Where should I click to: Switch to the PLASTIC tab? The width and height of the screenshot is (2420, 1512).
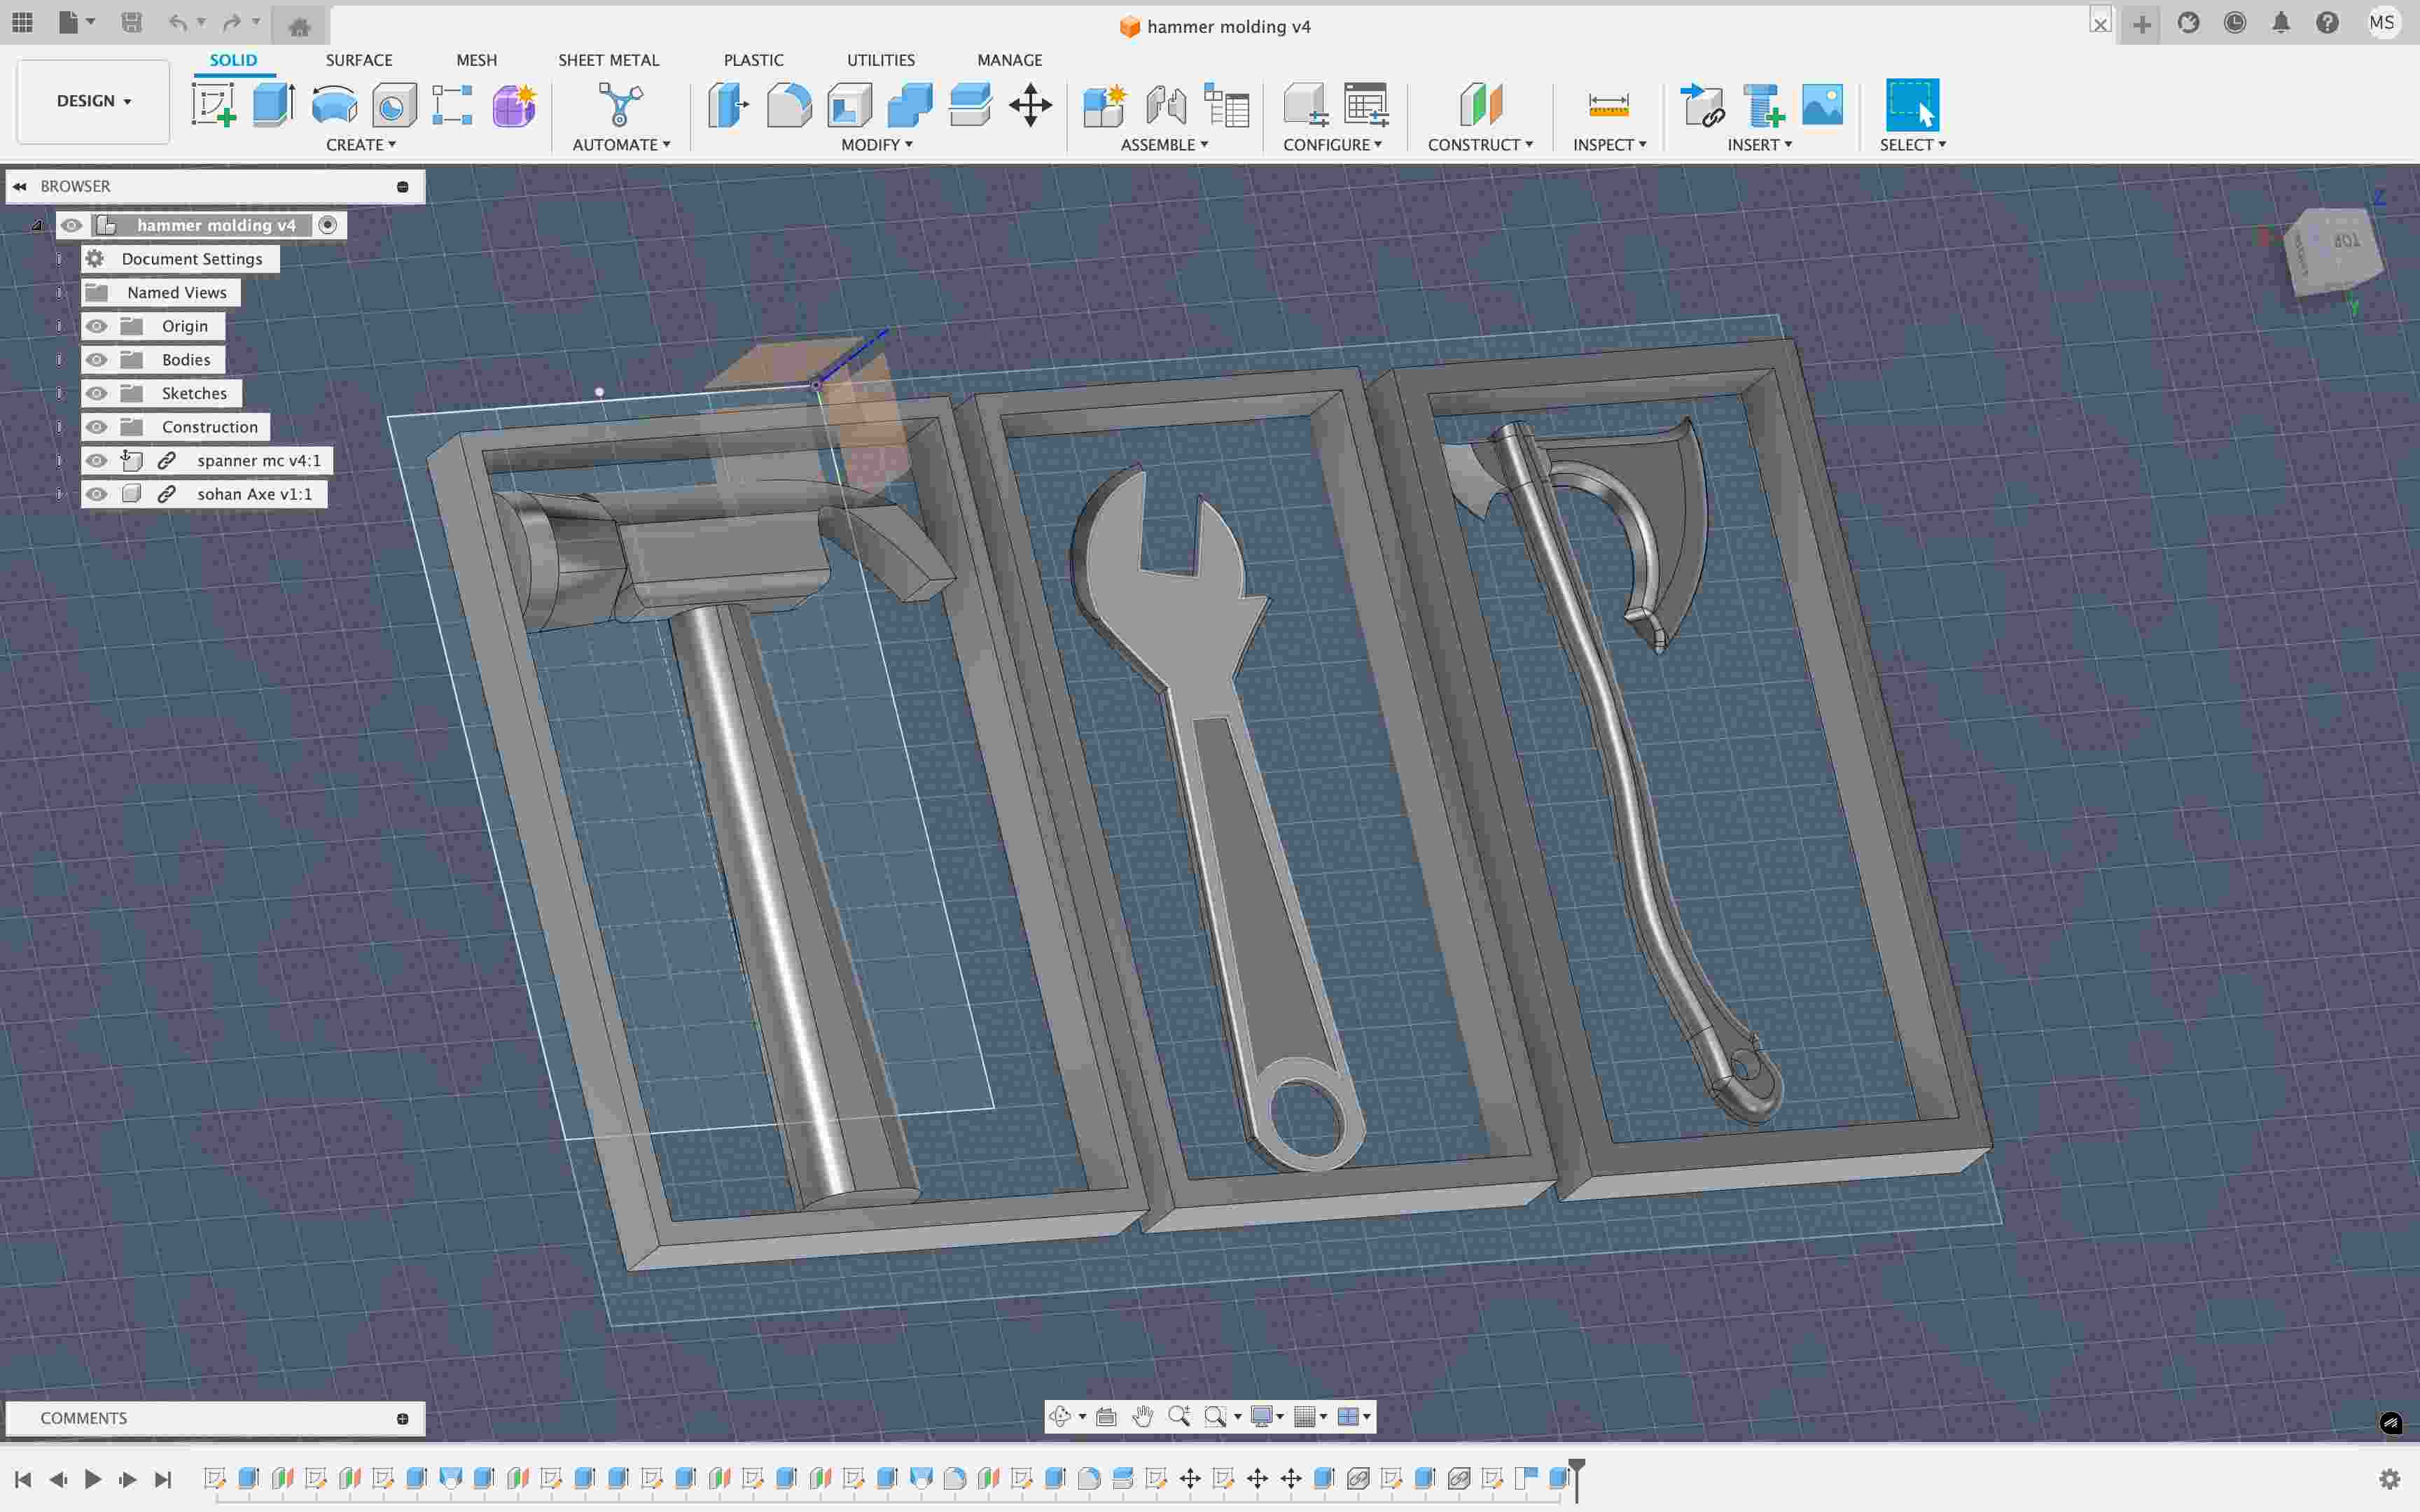pos(753,60)
